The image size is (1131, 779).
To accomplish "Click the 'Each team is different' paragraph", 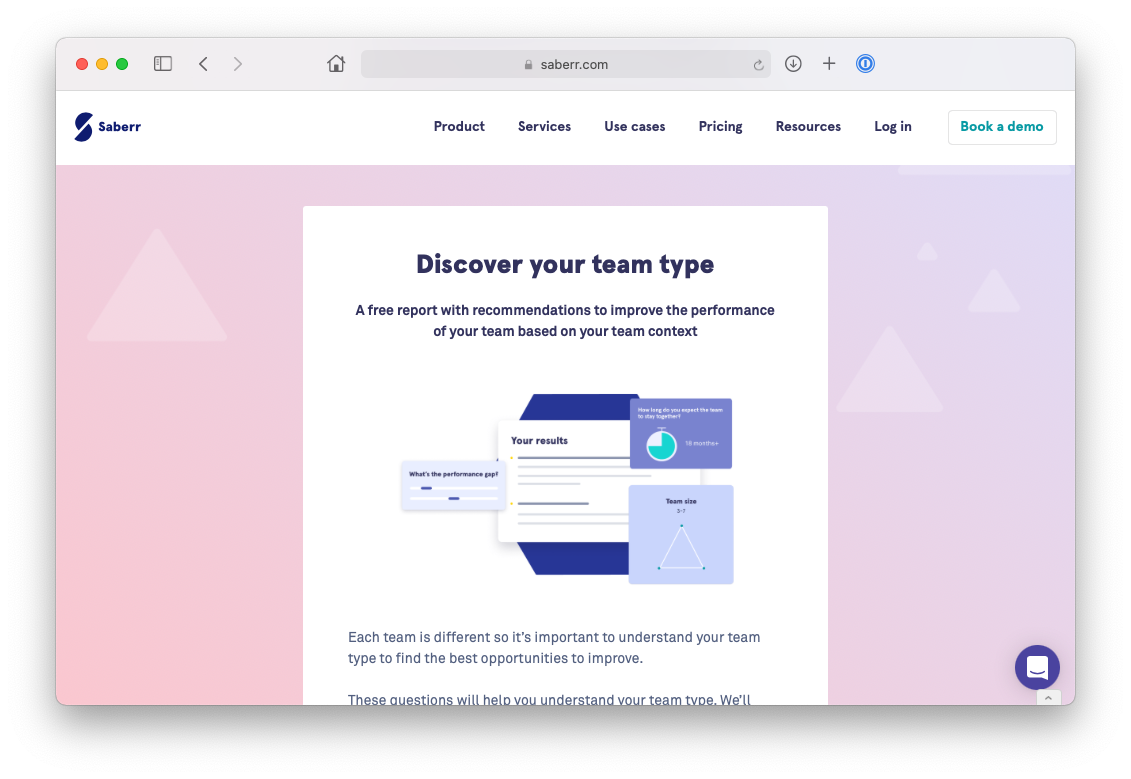I will click(x=554, y=647).
